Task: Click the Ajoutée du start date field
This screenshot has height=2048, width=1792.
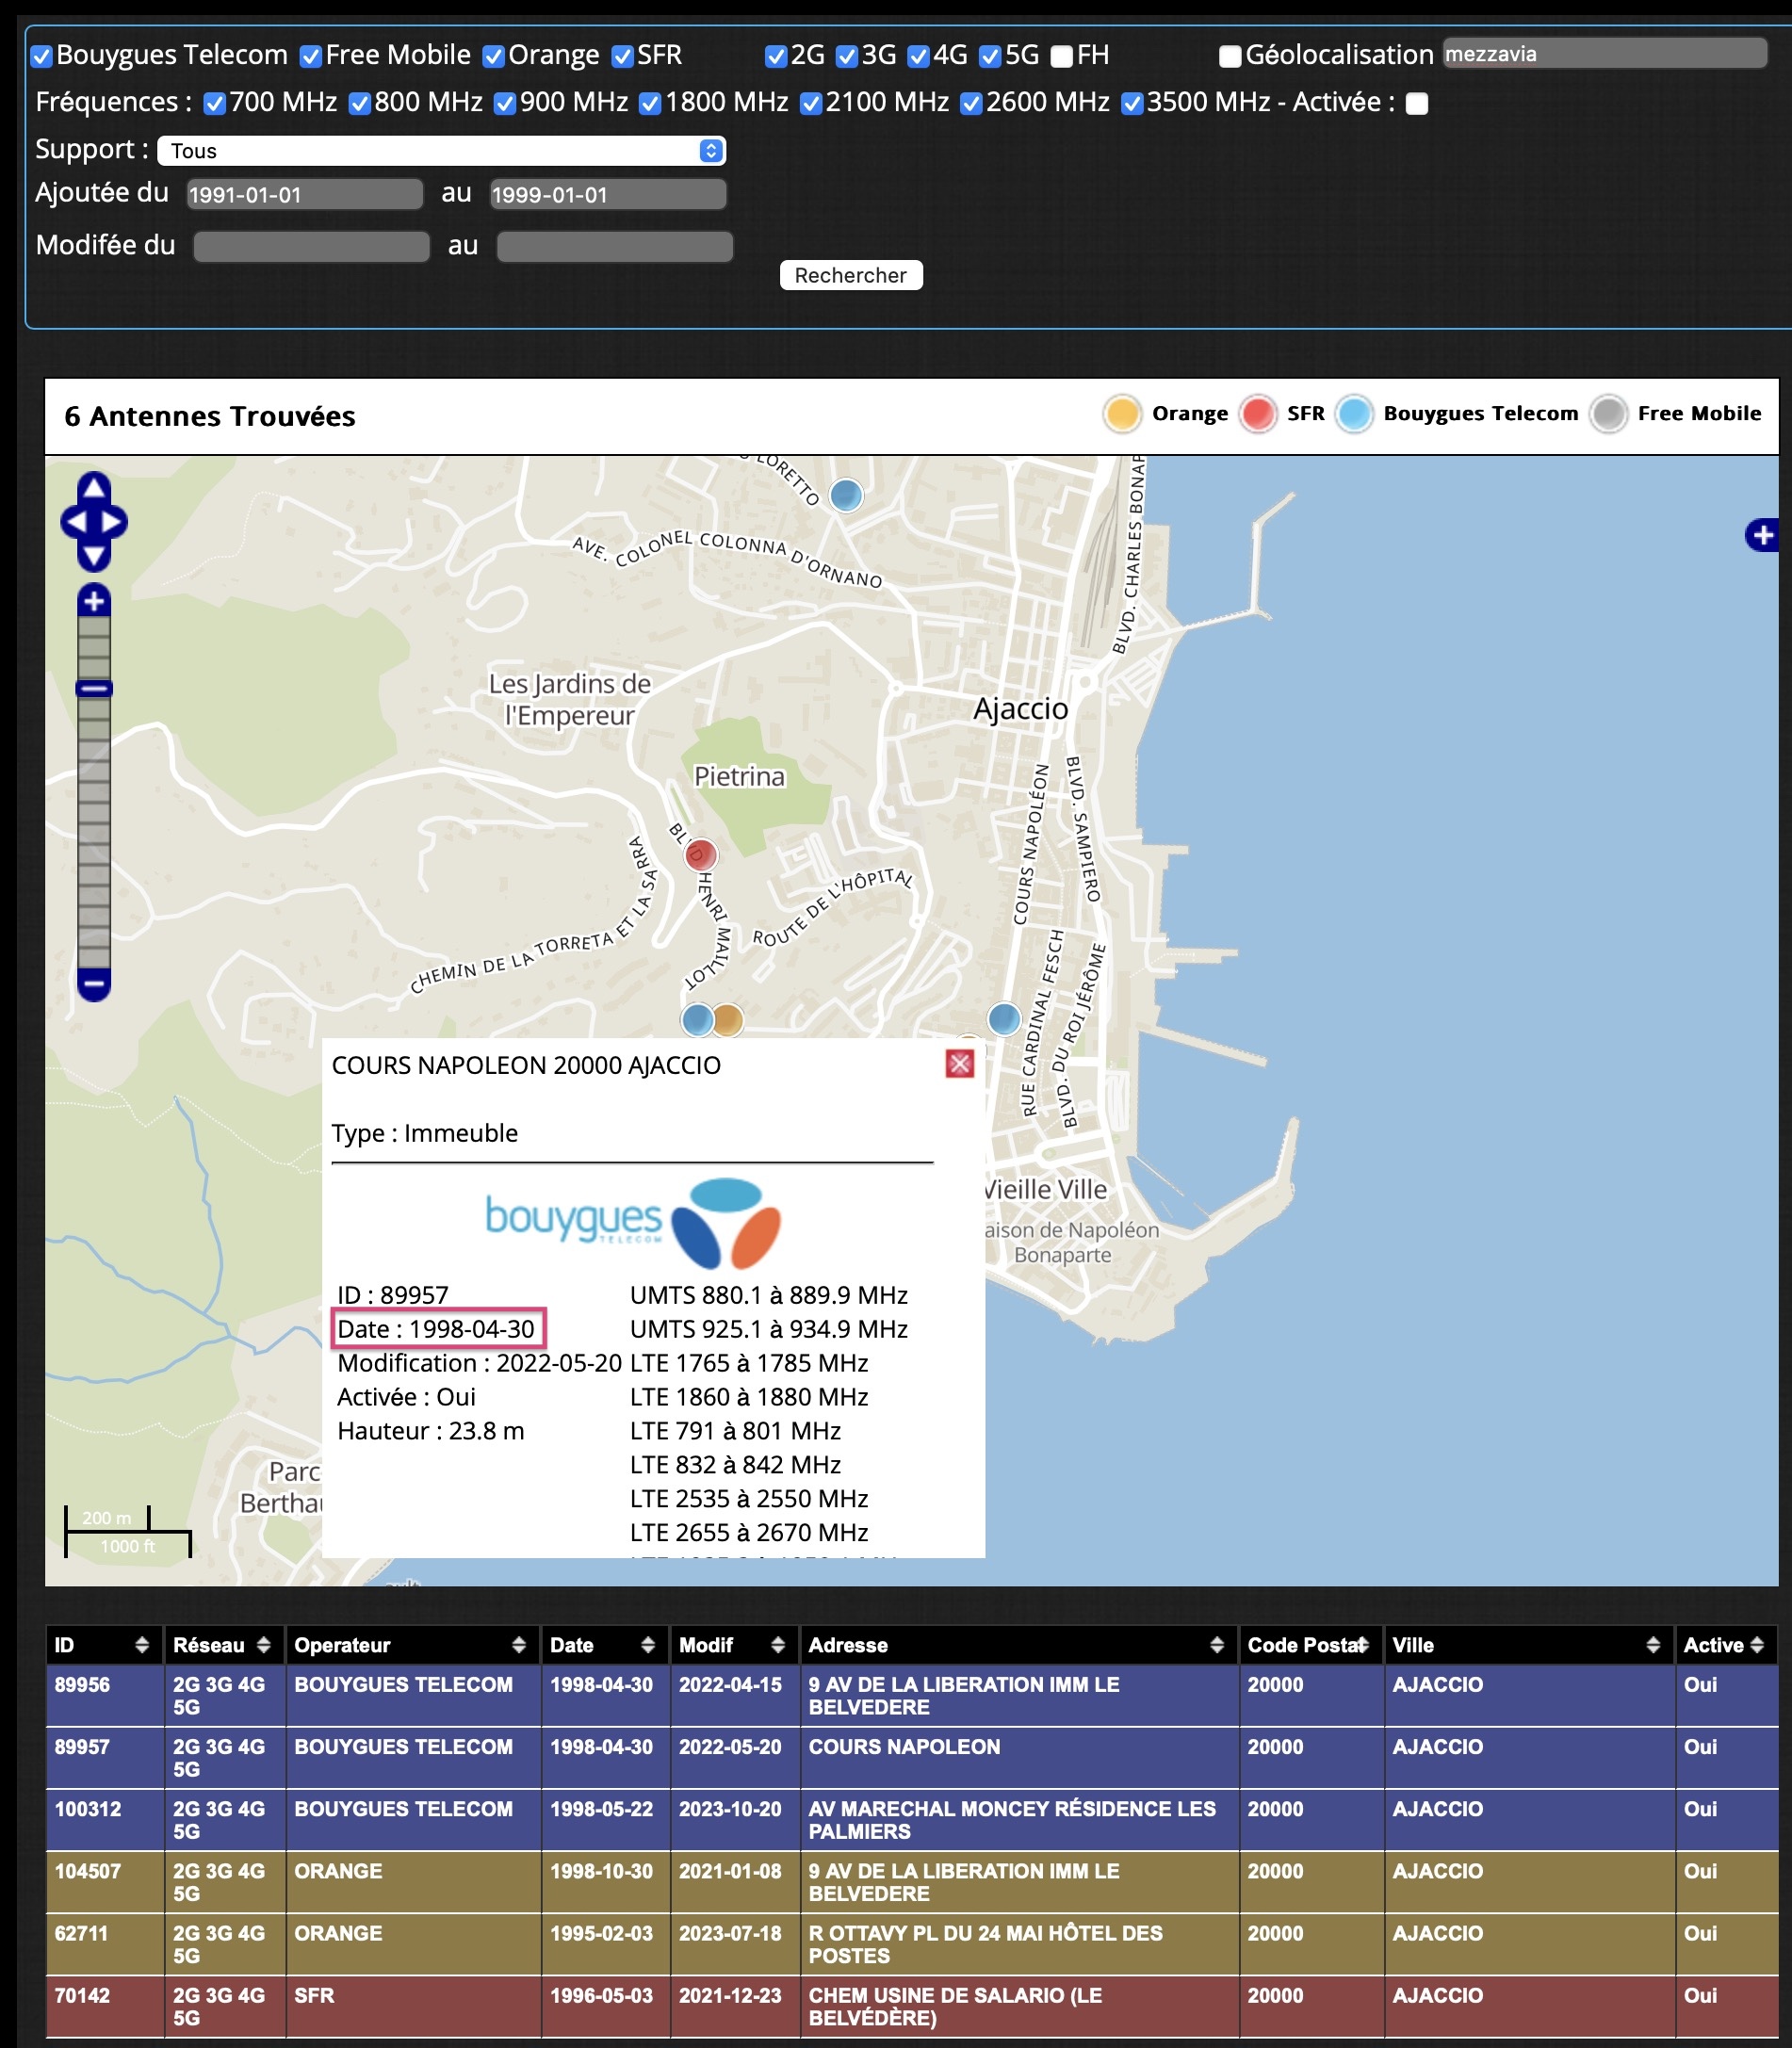Action: coord(305,194)
